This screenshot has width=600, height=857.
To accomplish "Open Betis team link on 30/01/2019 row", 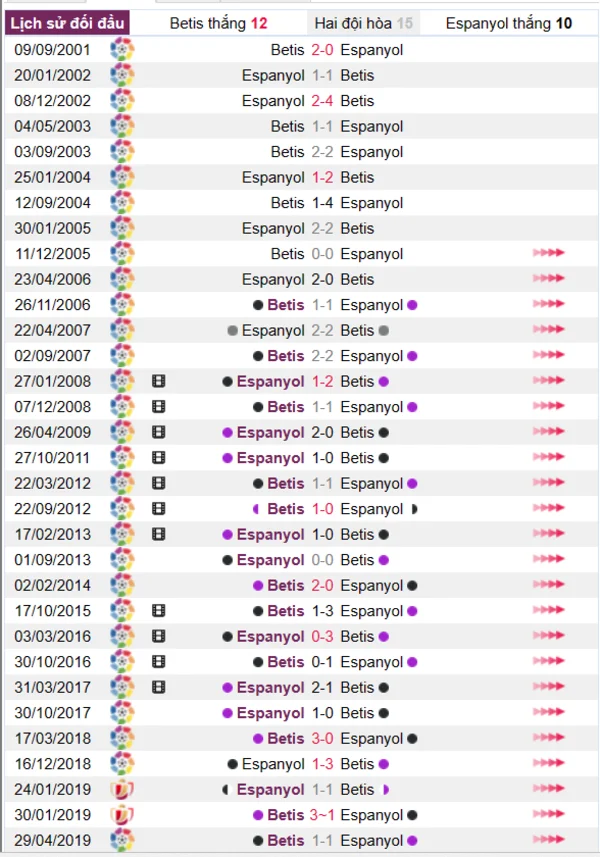I will [x=286, y=815].
